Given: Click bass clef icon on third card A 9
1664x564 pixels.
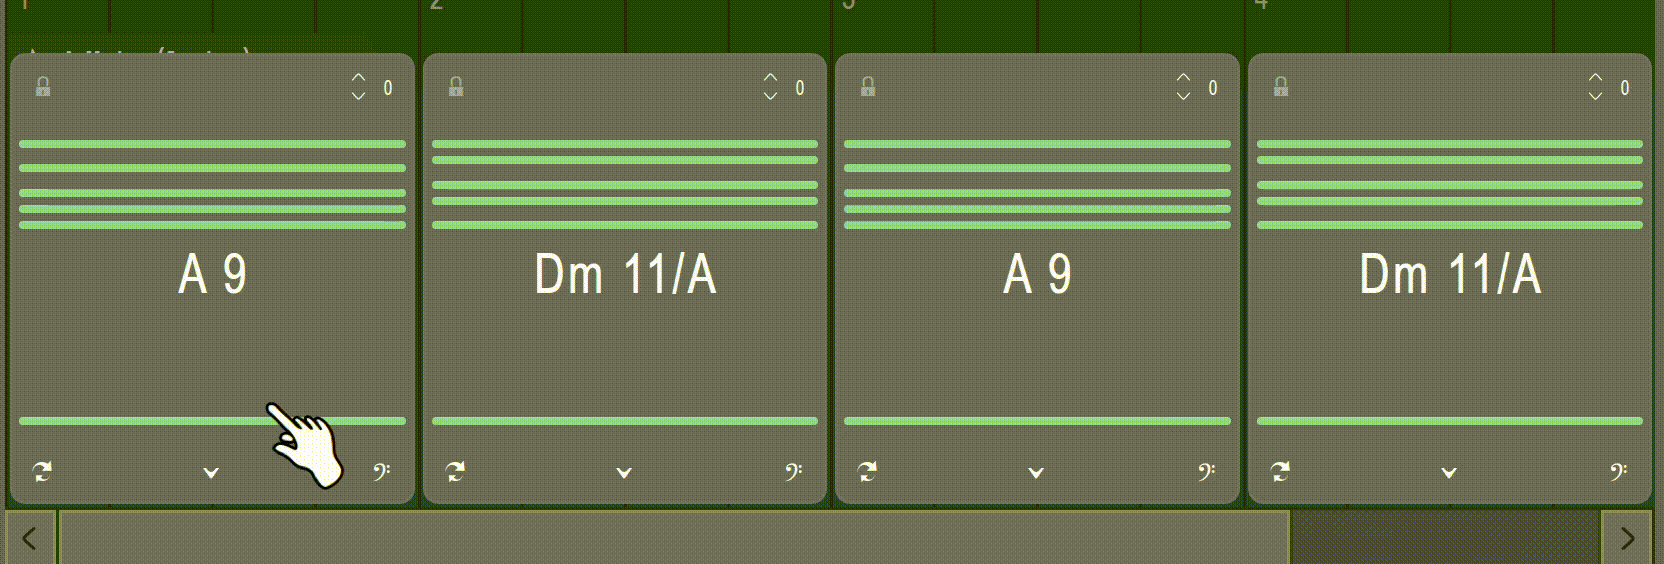Looking at the screenshot, I should pos(1207,471).
